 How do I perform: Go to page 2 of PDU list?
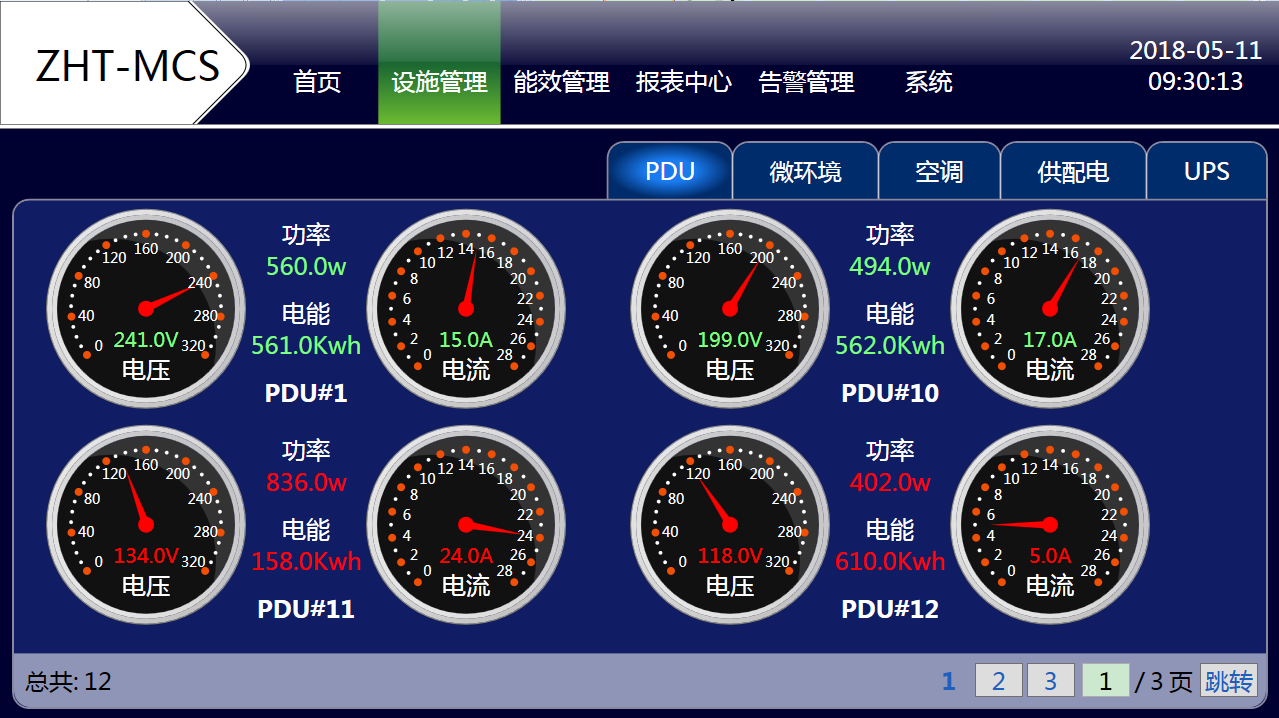coord(998,682)
